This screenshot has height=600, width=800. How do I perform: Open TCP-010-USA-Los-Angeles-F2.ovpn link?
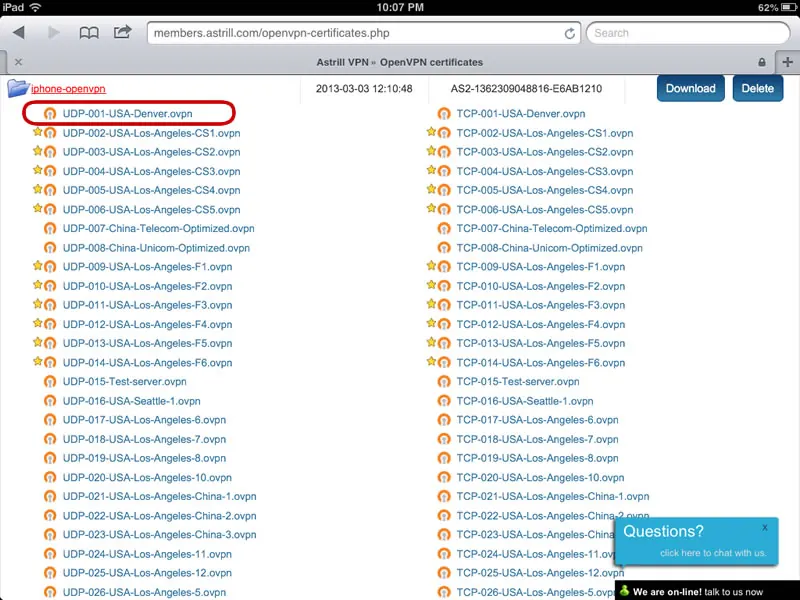click(x=541, y=286)
